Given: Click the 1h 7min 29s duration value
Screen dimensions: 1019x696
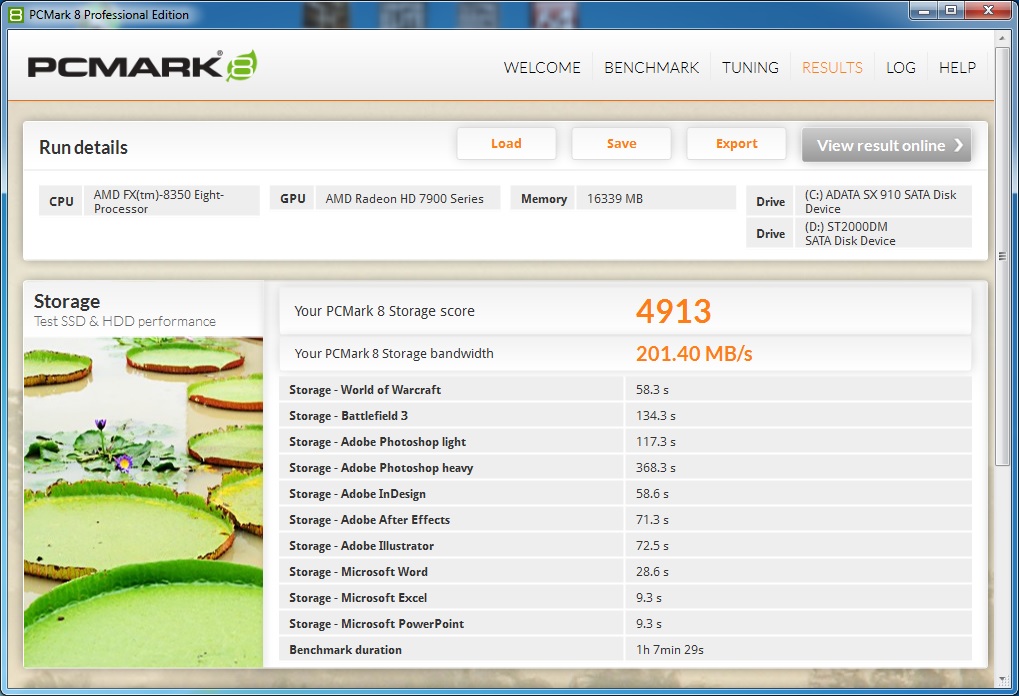Looking at the screenshot, I should [669, 650].
